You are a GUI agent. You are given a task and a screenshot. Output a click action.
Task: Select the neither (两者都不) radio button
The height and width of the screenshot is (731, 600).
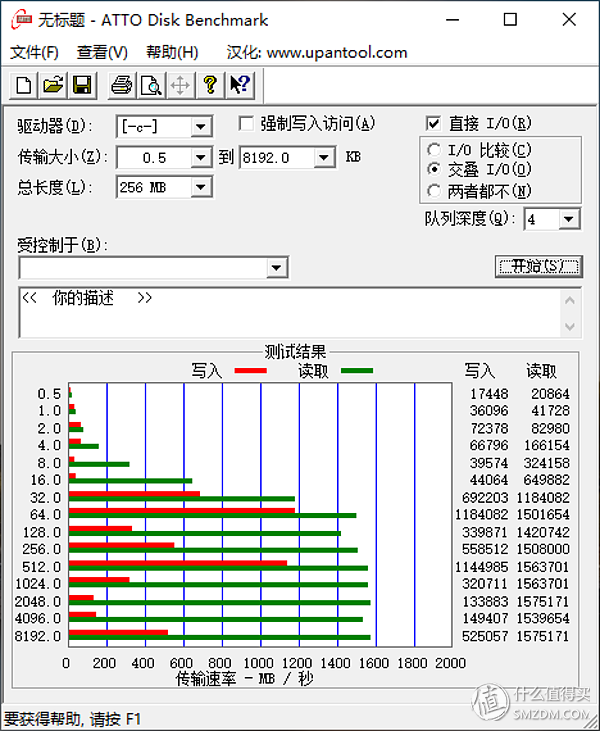(434, 191)
